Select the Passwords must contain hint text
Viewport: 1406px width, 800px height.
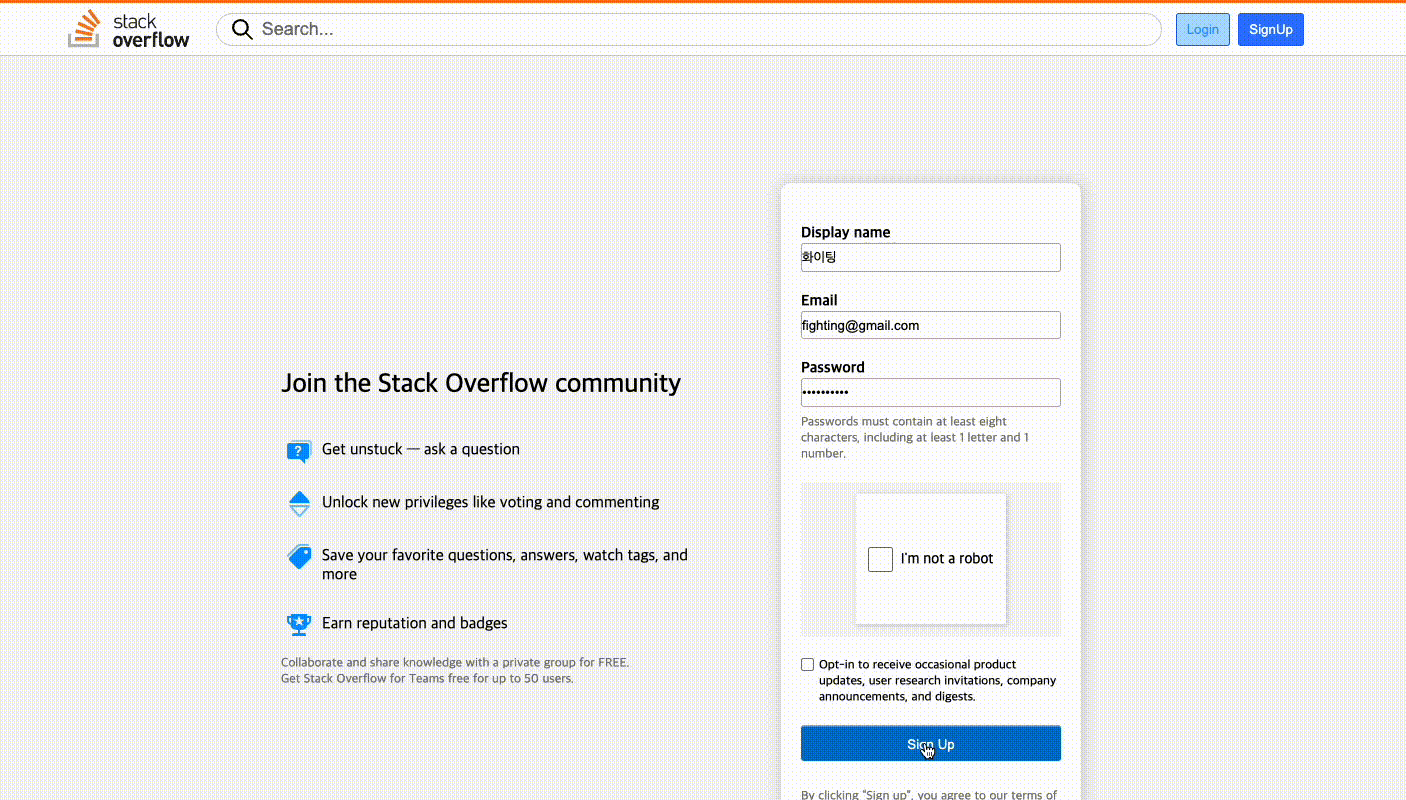tap(915, 437)
